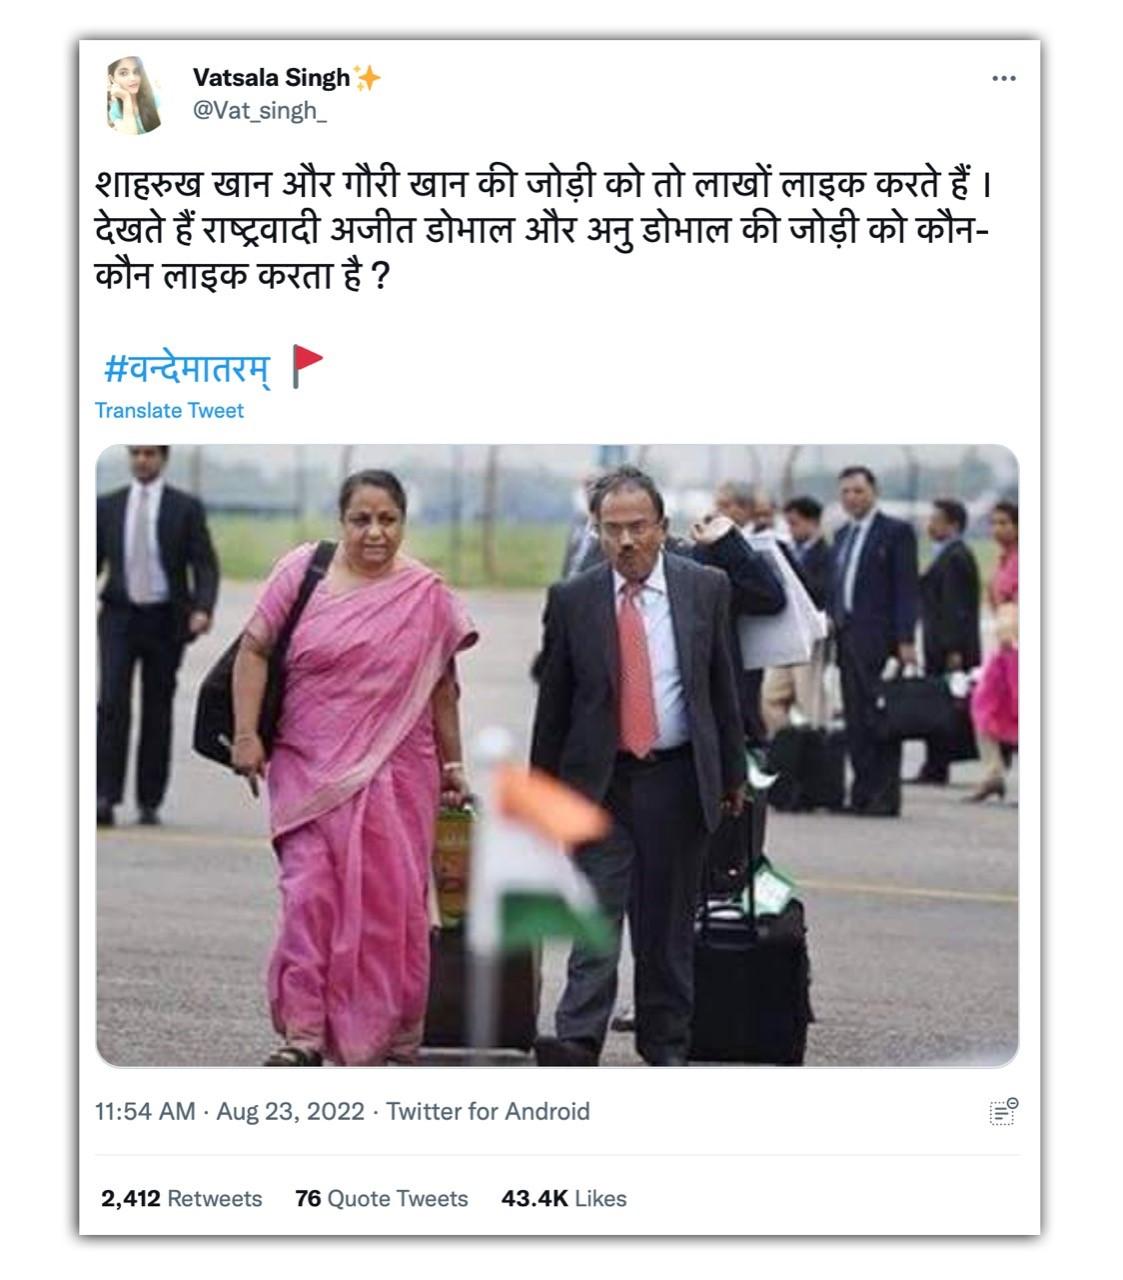1123x1280 pixels.
Task: Click Twitter for Android source label
Action: click(x=488, y=1112)
